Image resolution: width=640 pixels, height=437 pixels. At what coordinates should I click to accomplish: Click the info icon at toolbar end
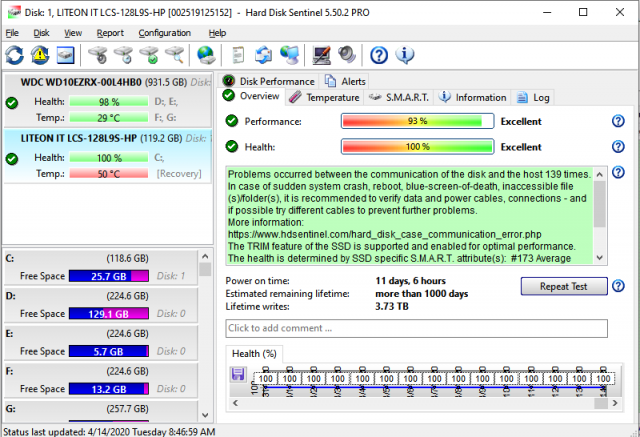point(405,54)
